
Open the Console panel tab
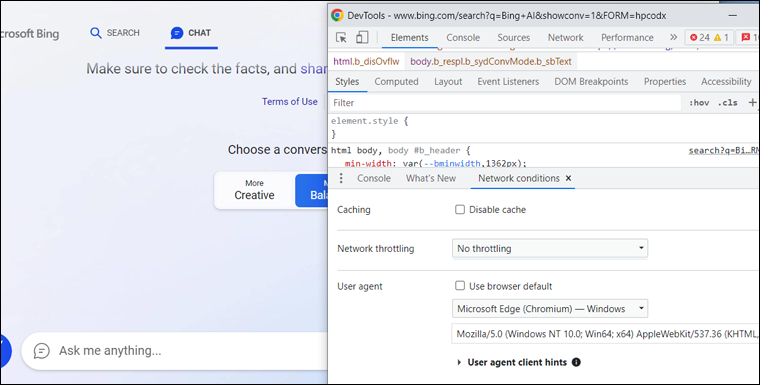[463, 37]
